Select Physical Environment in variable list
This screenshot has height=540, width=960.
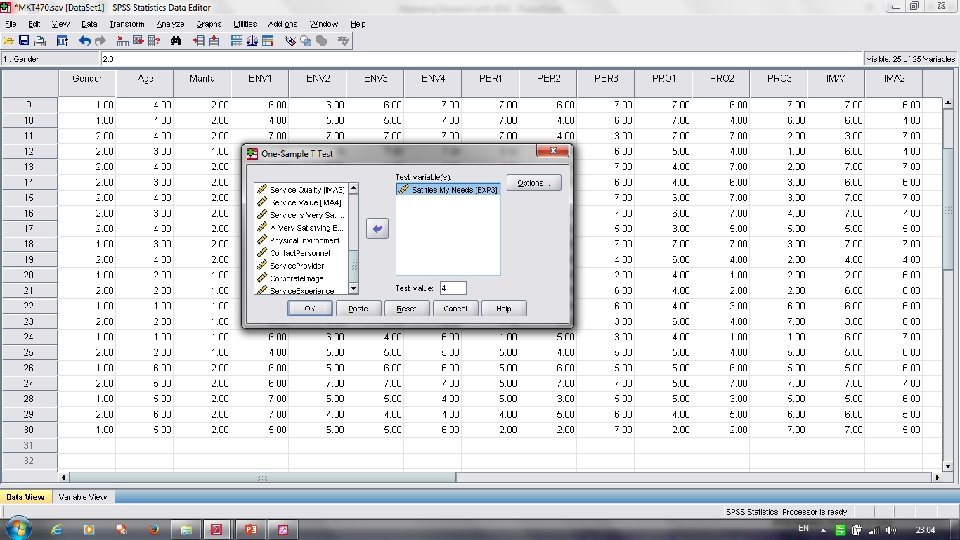301,241
